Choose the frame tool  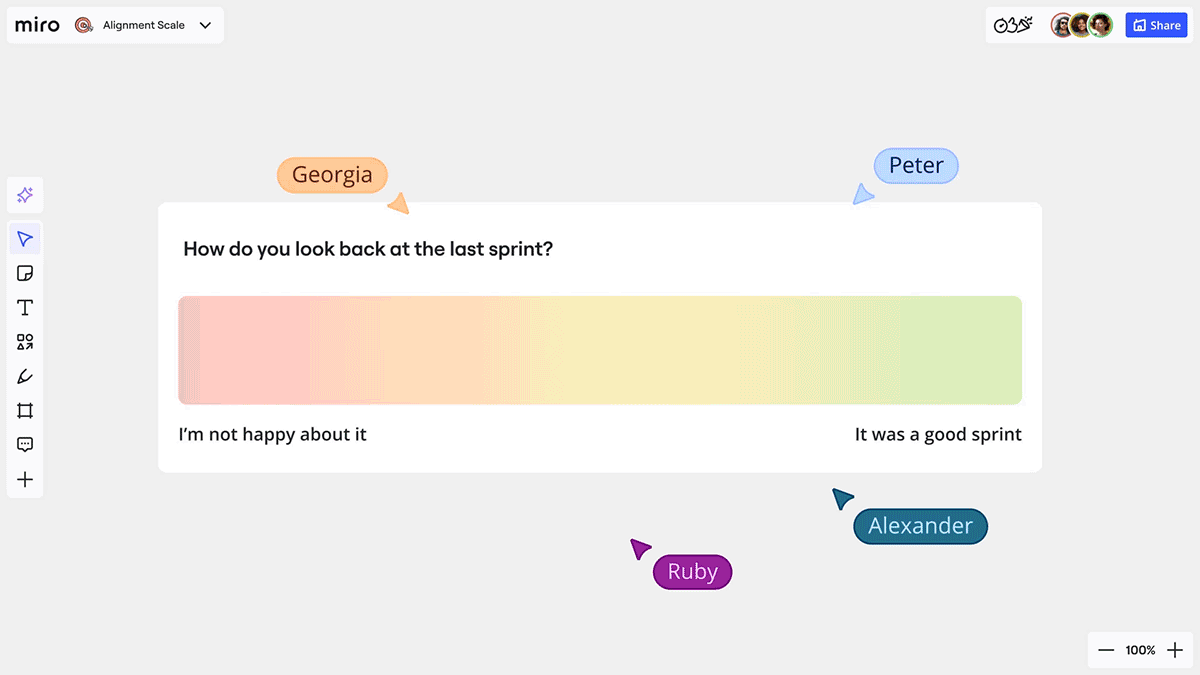pyautogui.click(x=25, y=411)
